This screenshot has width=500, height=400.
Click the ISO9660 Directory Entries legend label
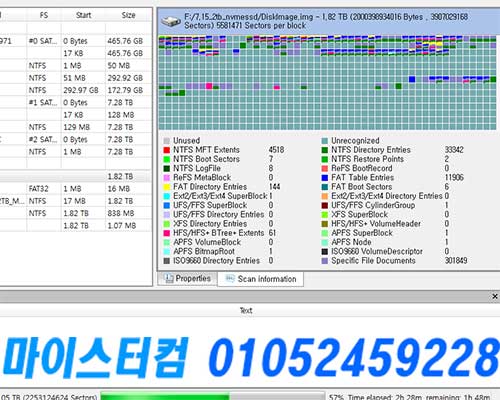(x=216, y=261)
